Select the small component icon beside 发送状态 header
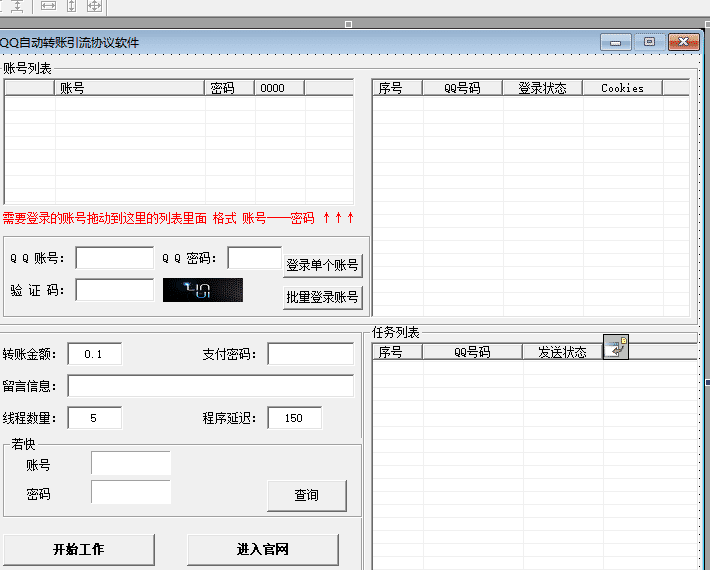710x570 pixels. coord(616,347)
